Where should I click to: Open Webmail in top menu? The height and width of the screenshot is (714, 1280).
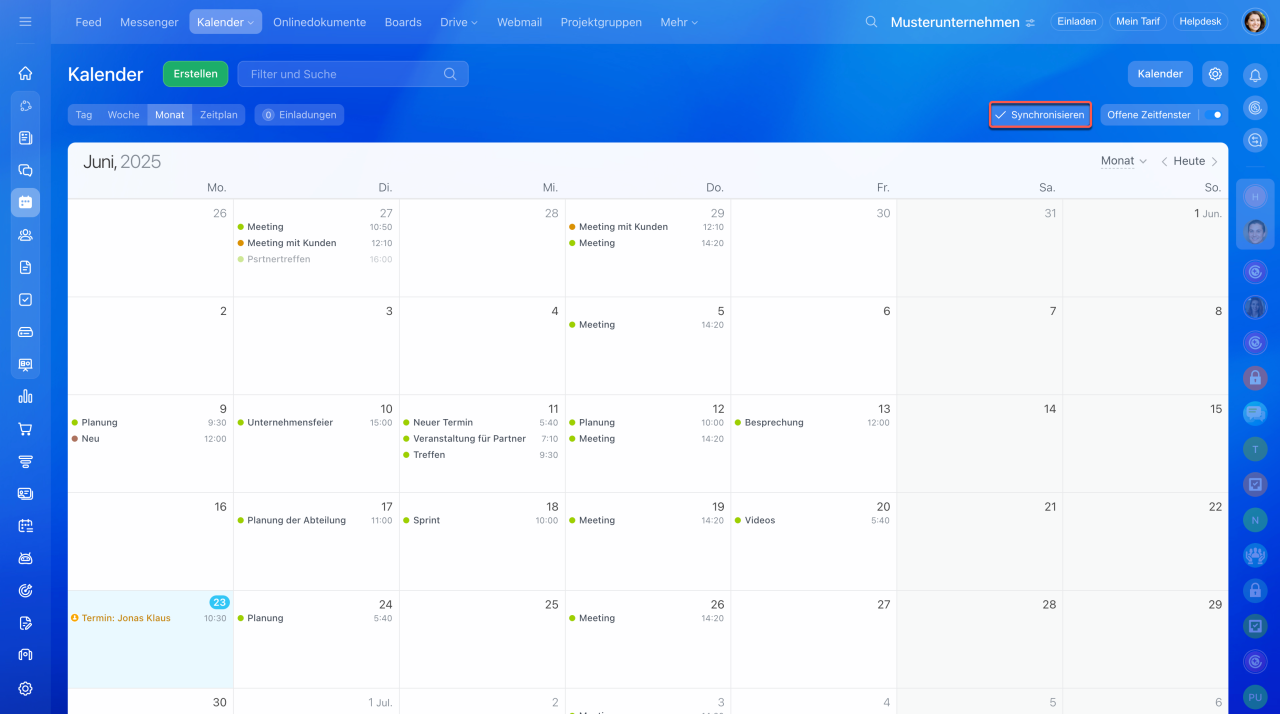[519, 22]
